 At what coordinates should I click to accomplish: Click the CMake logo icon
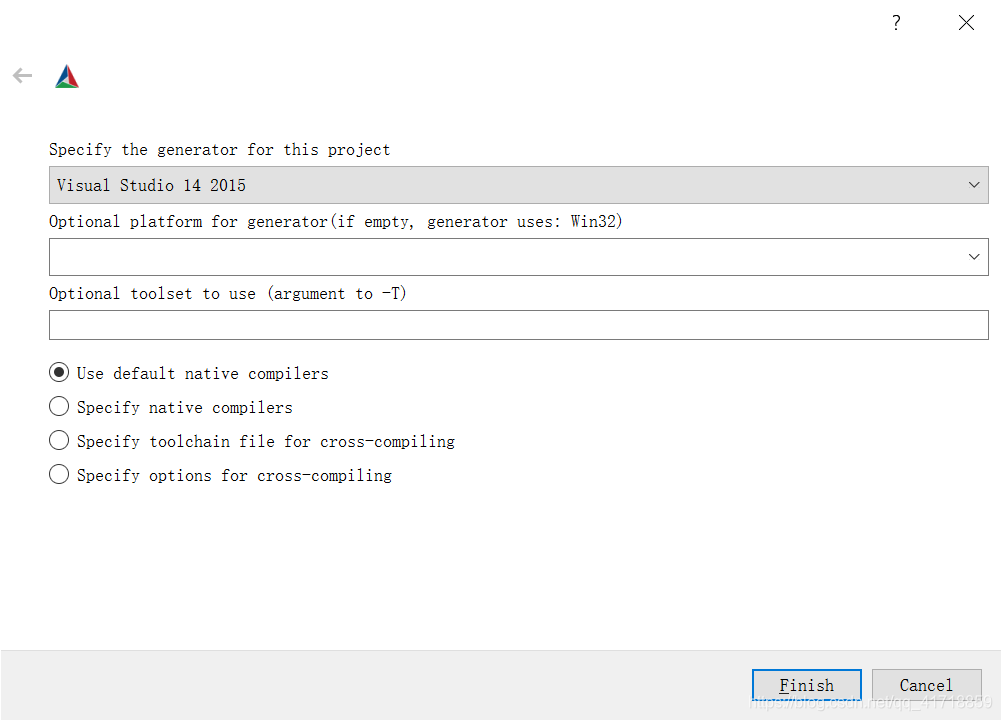66,75
